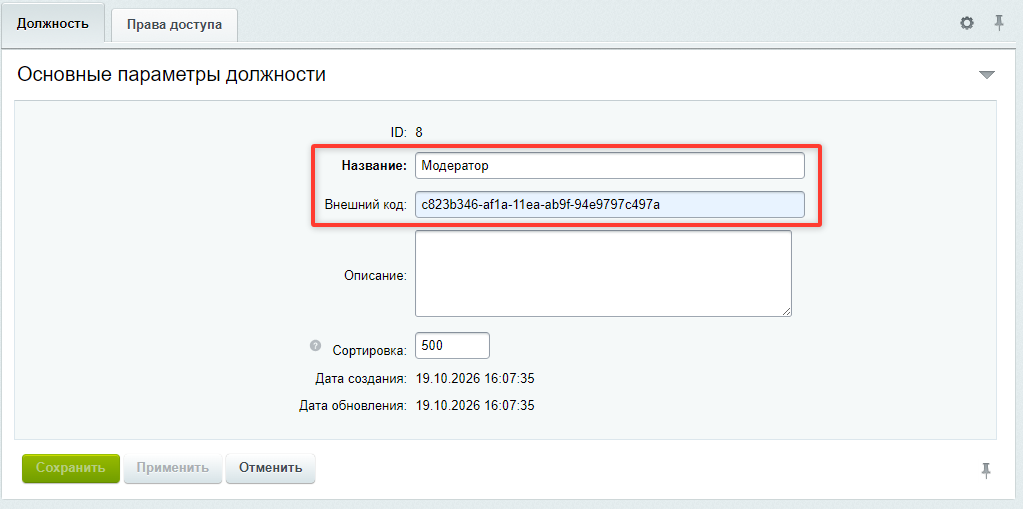Click the Дата обновления timestamp value

[x=475, y=406]
